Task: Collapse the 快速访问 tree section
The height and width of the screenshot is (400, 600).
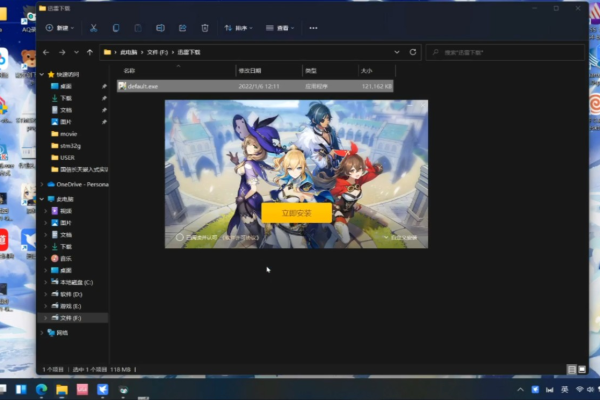Action: coord(42,74)
